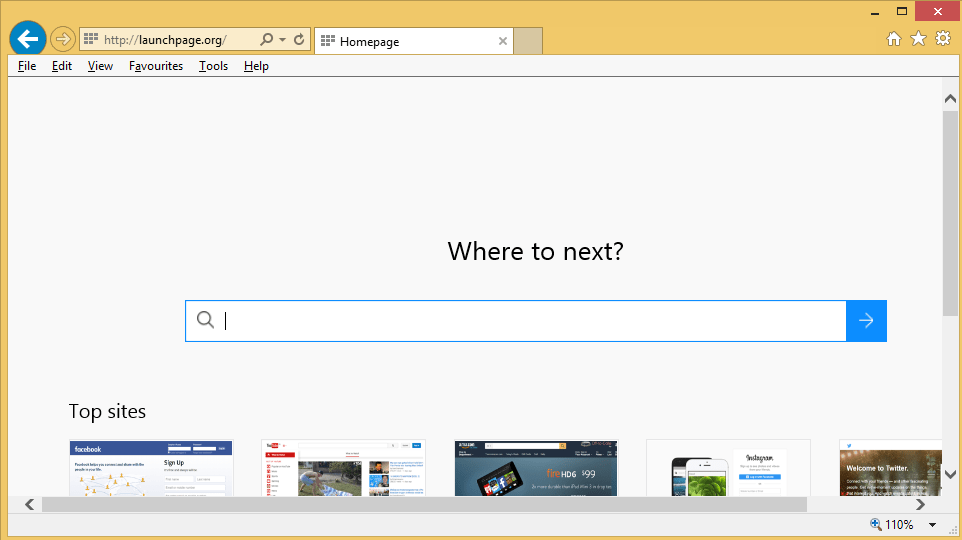Open the Favourites star panel
This screenshot has width=962, height=540.
(918, 39)
